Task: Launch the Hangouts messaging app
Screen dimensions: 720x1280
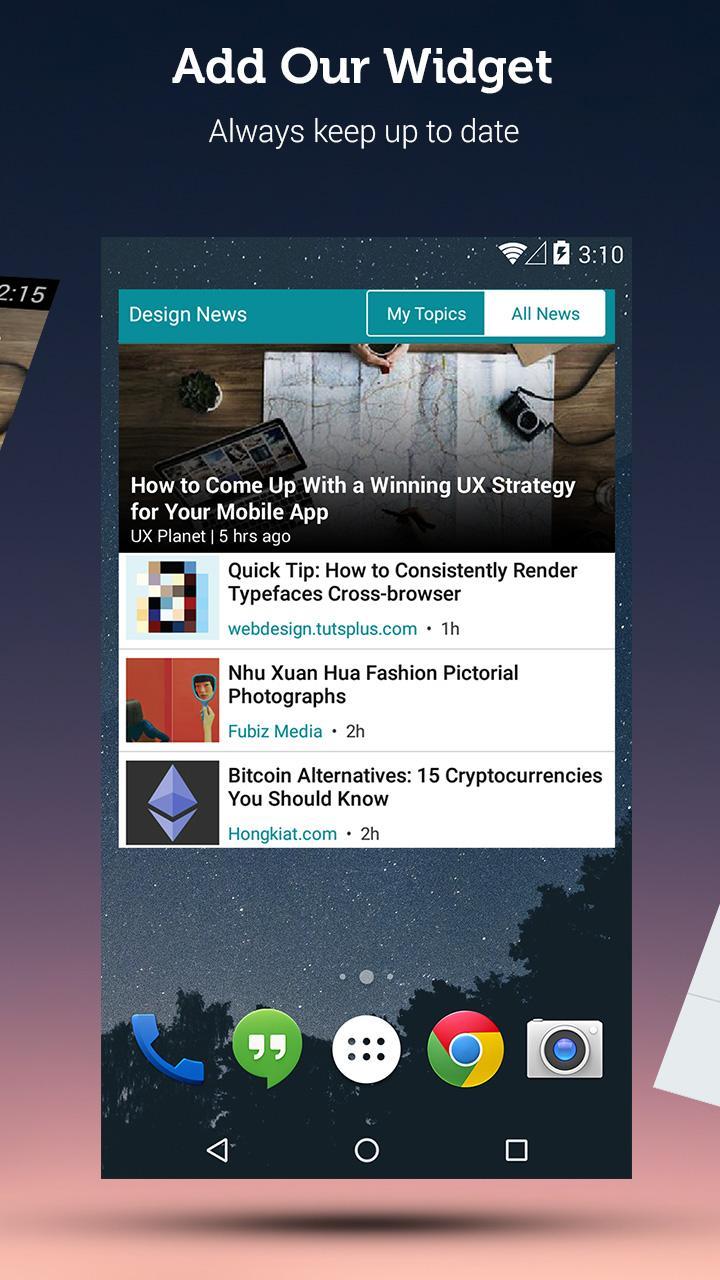Action: pos(267,1049)
